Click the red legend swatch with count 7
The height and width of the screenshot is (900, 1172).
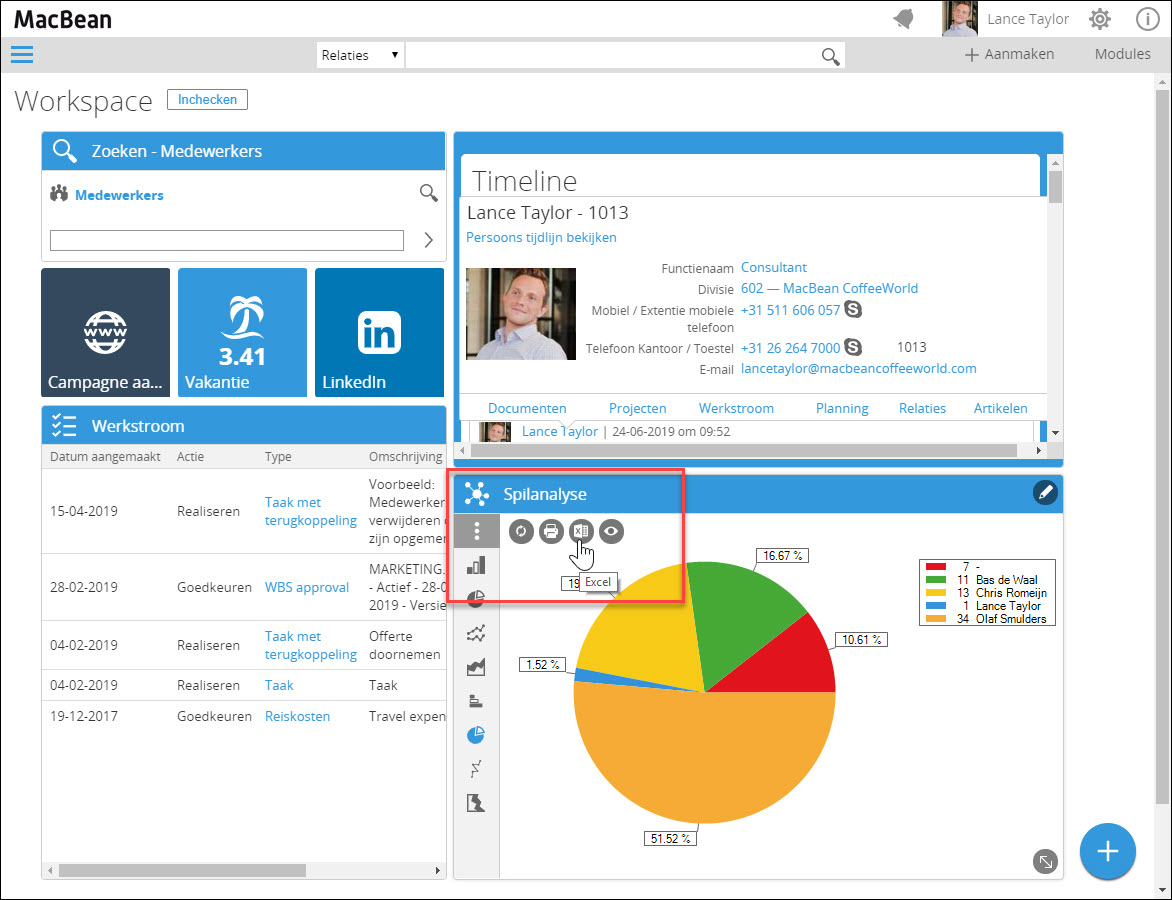click(x=936, y=567)
